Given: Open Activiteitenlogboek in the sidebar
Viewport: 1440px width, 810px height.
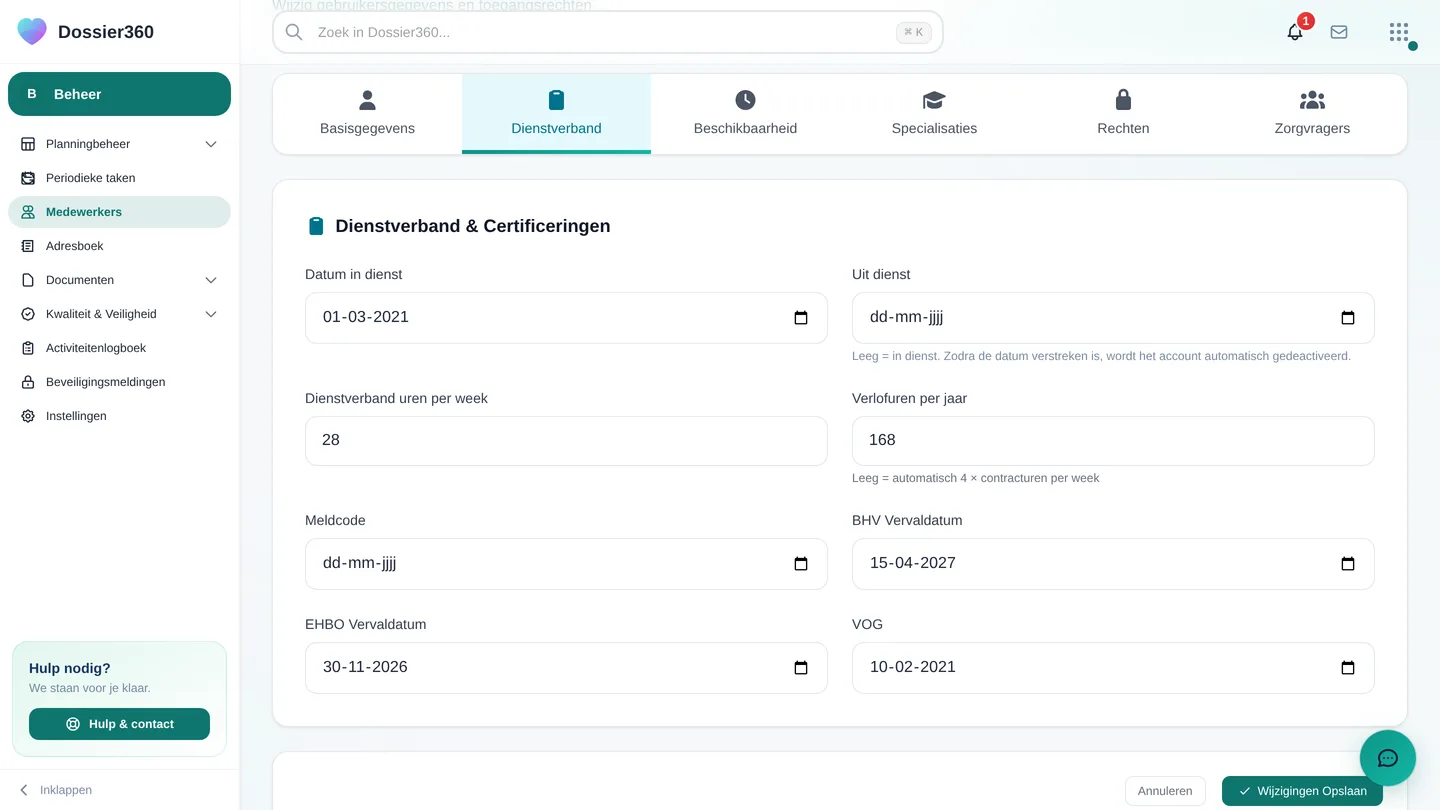Looking at the screenshot, I should 119,348.
